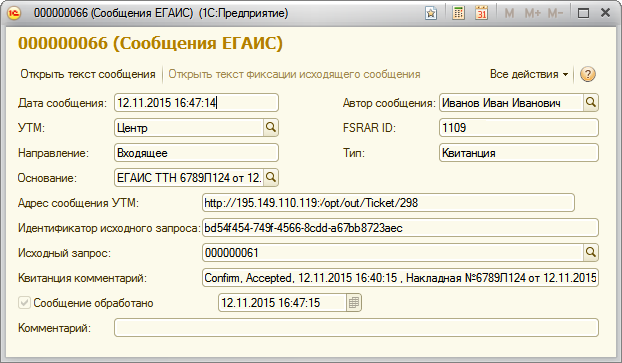Image resolution: width=622 pixels, height=363 pixels.
Task: Click the Адрес сообщения УТМ URL field
Action: (x=388, y=203)
